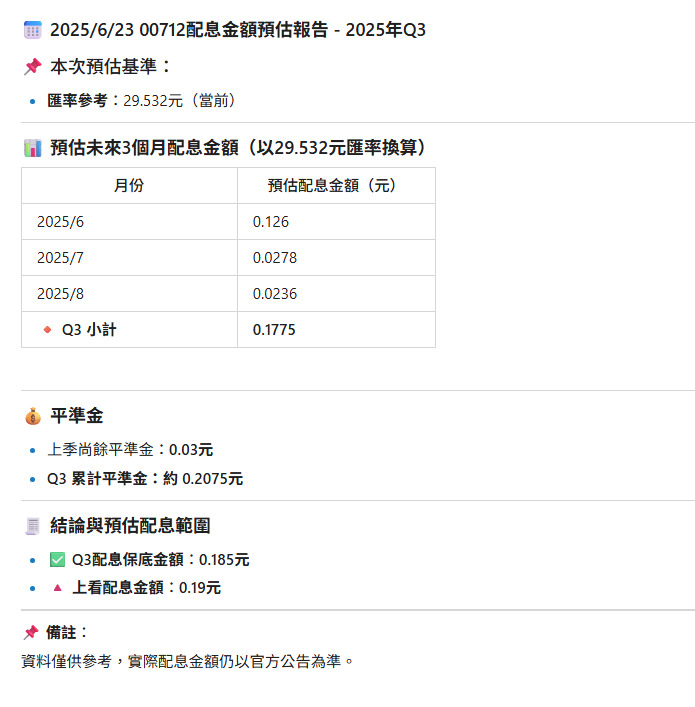Click the 2025/8 table cell
Image resolution: width=695 pixels, height=707 pixels.
tap(129, 294)
